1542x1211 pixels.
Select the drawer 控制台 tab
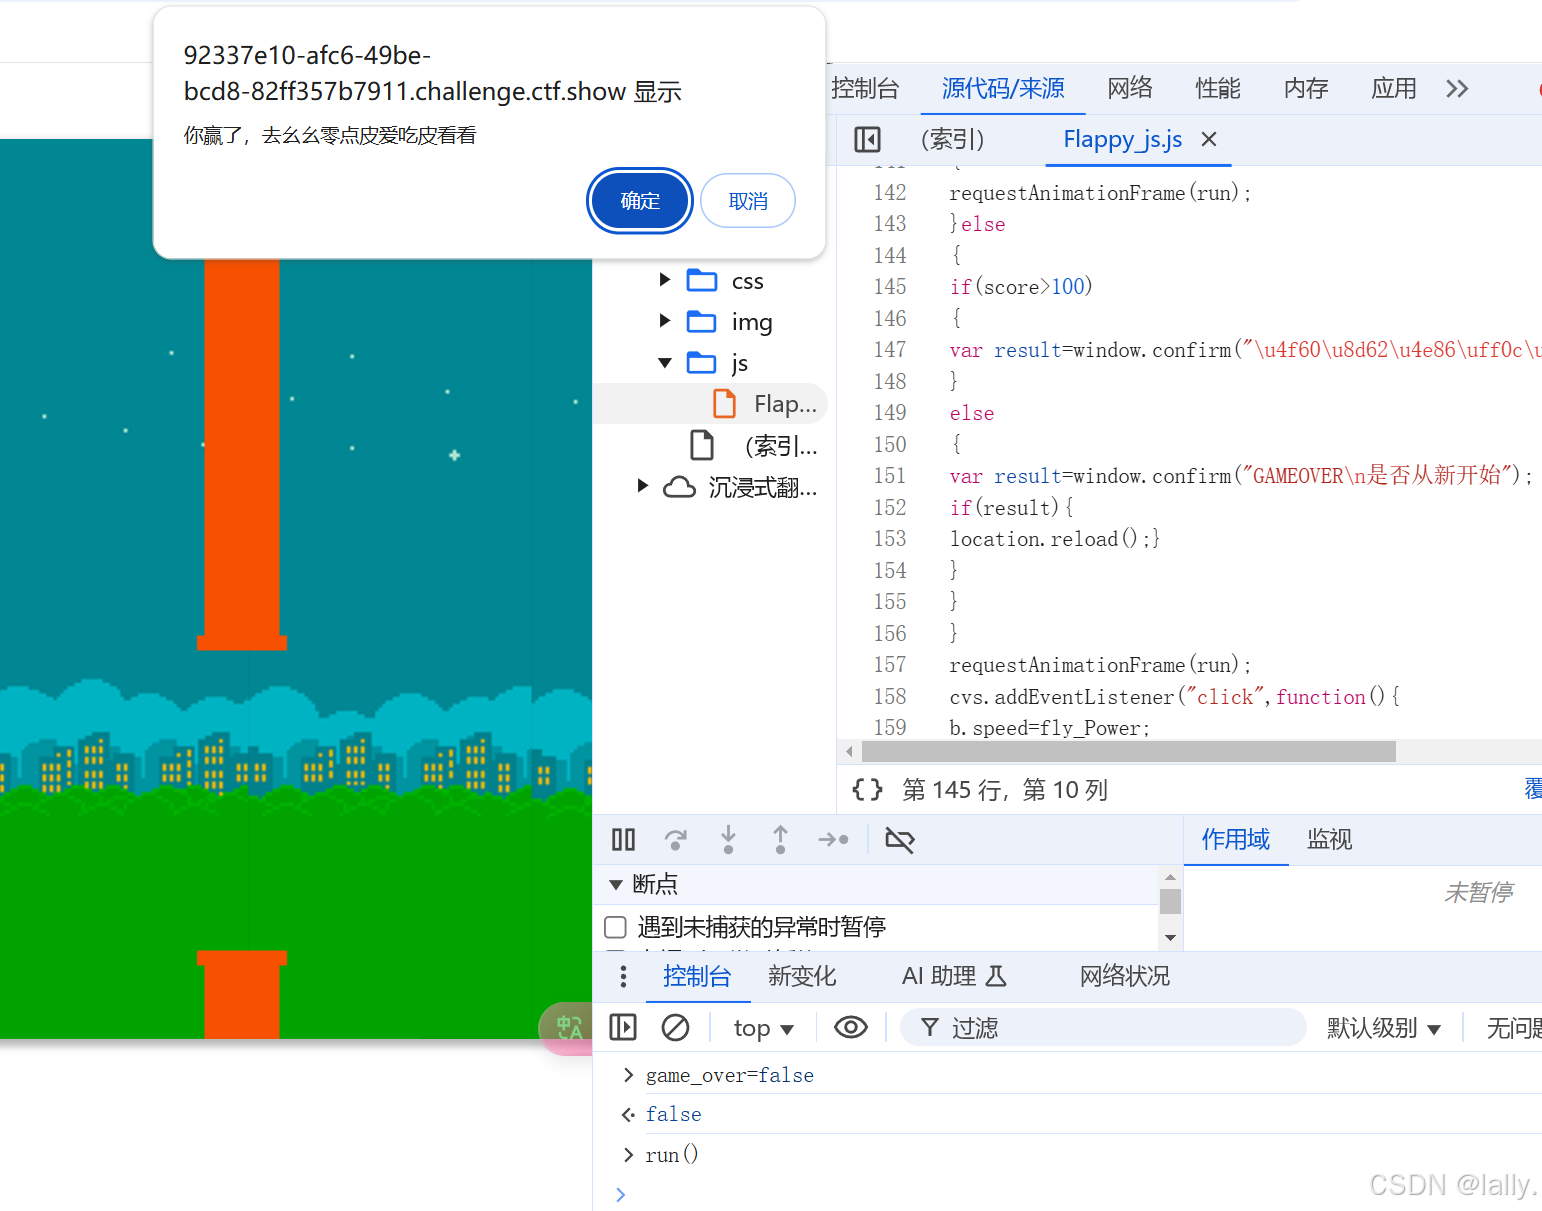coord(697,976)
